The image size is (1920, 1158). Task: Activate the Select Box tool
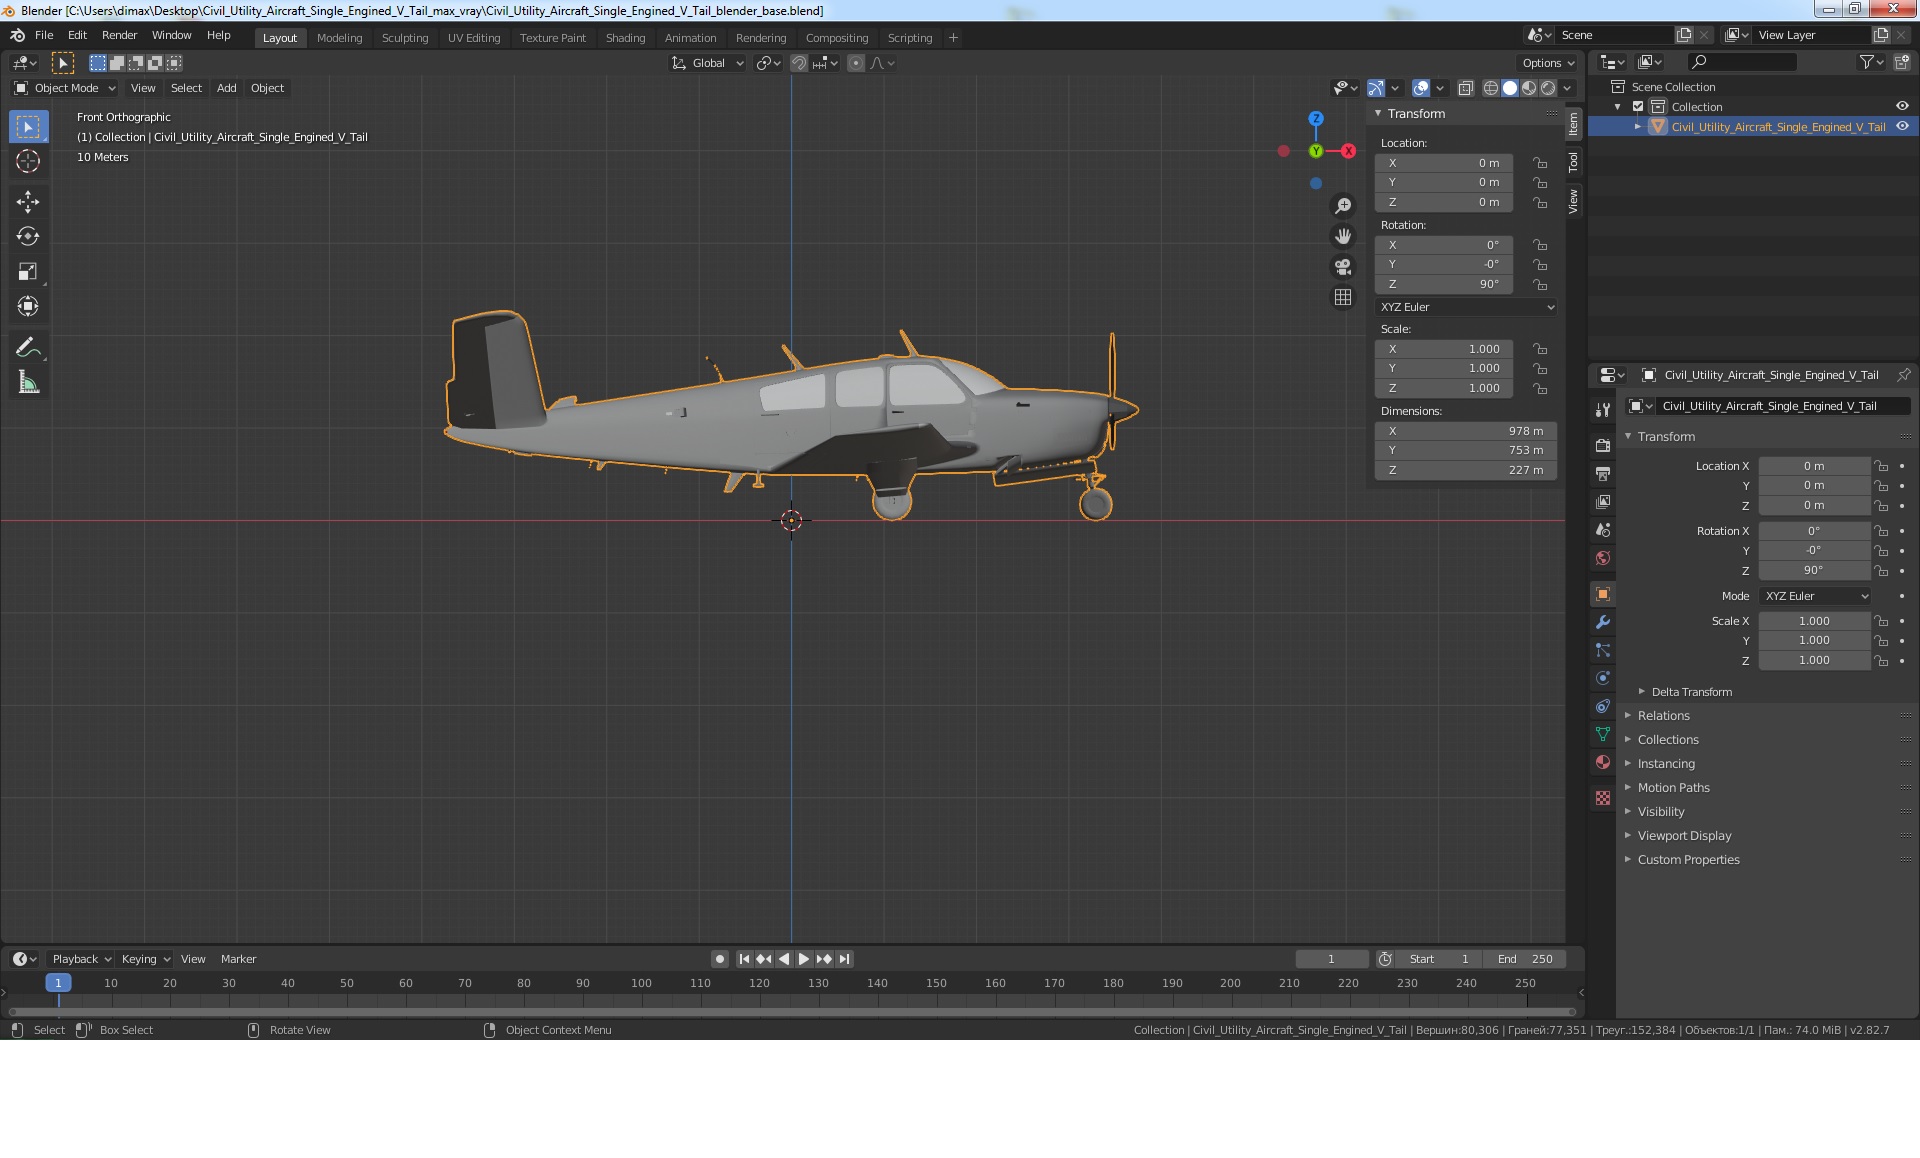click(x=28, y=127)
